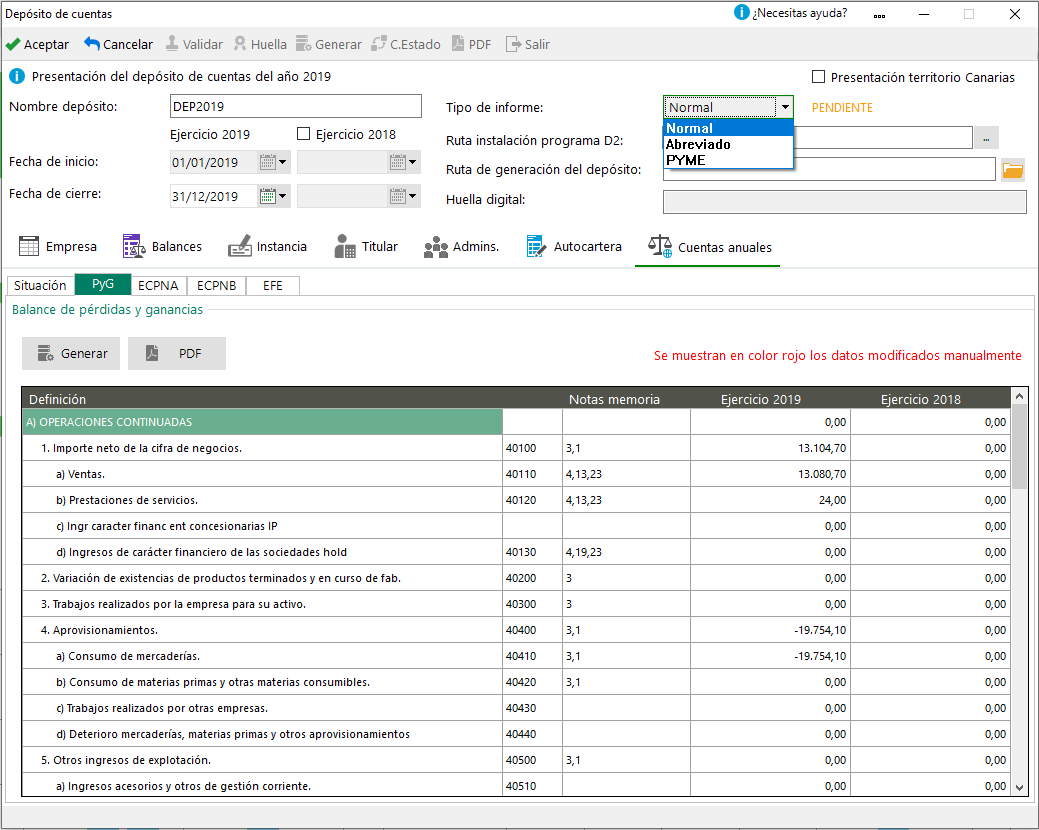
Task: Click the PDF button under Balance de pérdidas
Action: 177,354
